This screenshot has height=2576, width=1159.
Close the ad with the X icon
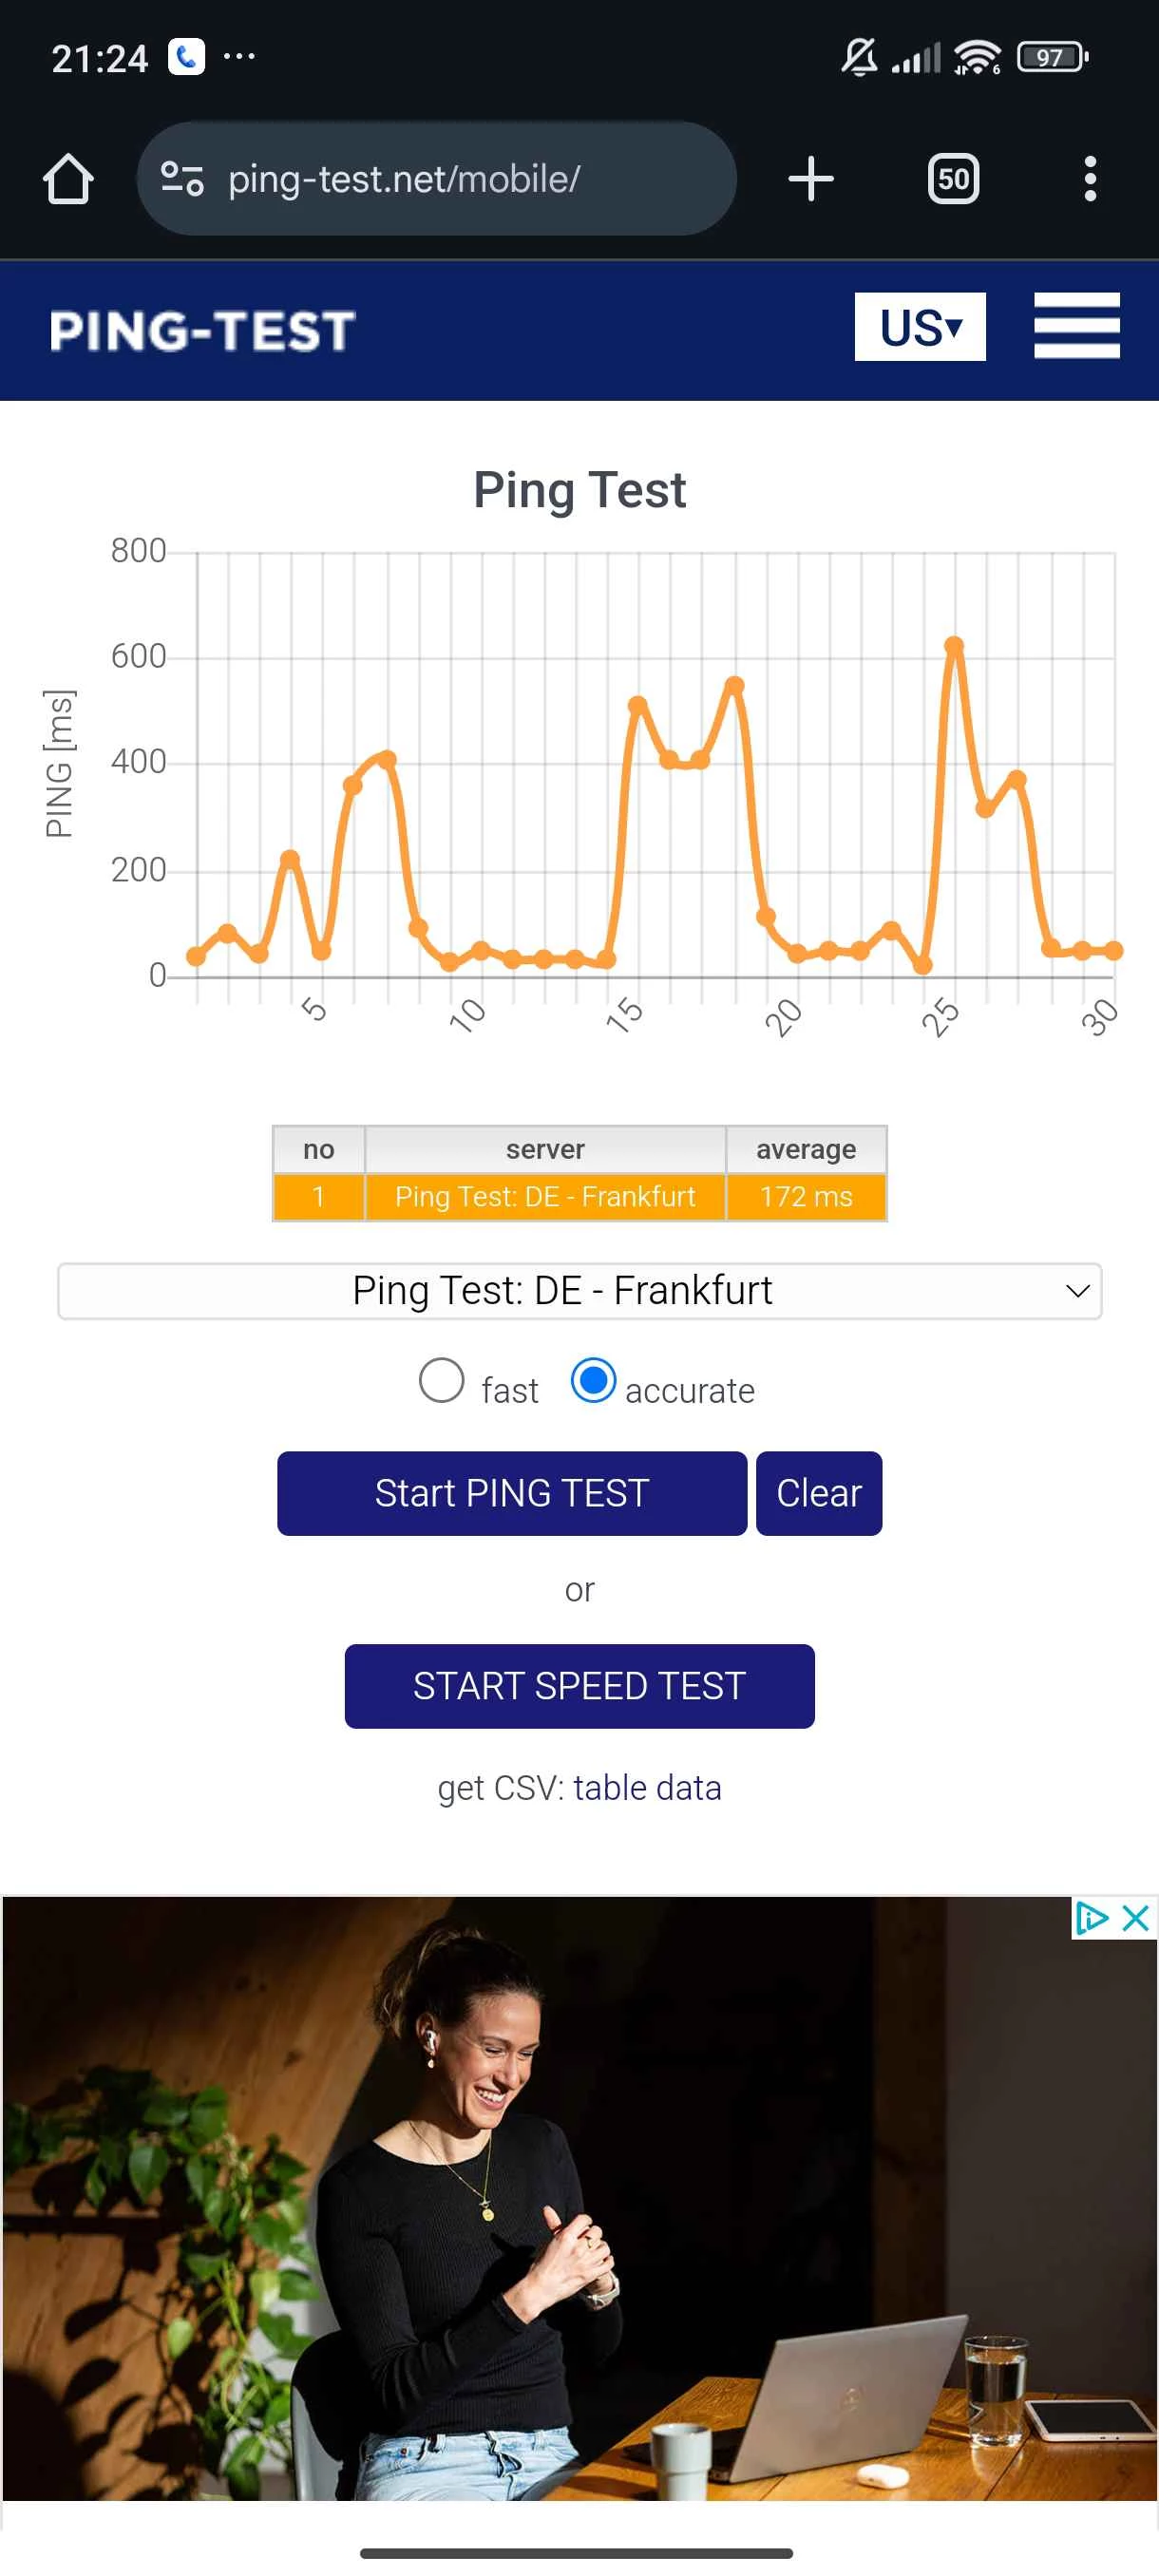tap(1135, 1918)
